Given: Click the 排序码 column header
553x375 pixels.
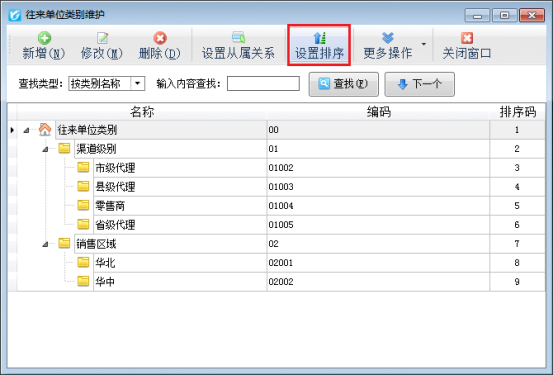Looking at the screenshot, I should (x=517, y=112).
